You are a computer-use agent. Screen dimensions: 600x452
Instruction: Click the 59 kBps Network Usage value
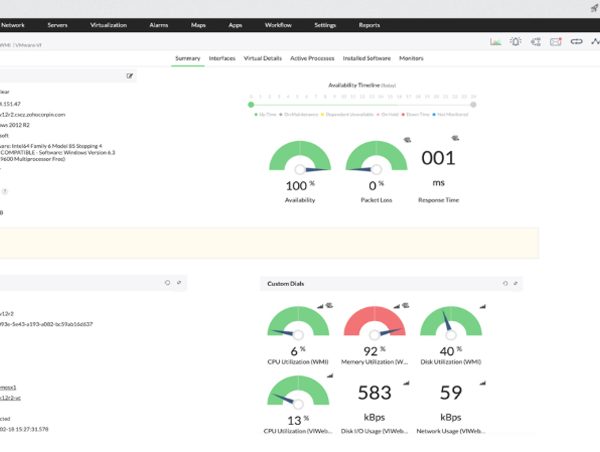(451, 393)
